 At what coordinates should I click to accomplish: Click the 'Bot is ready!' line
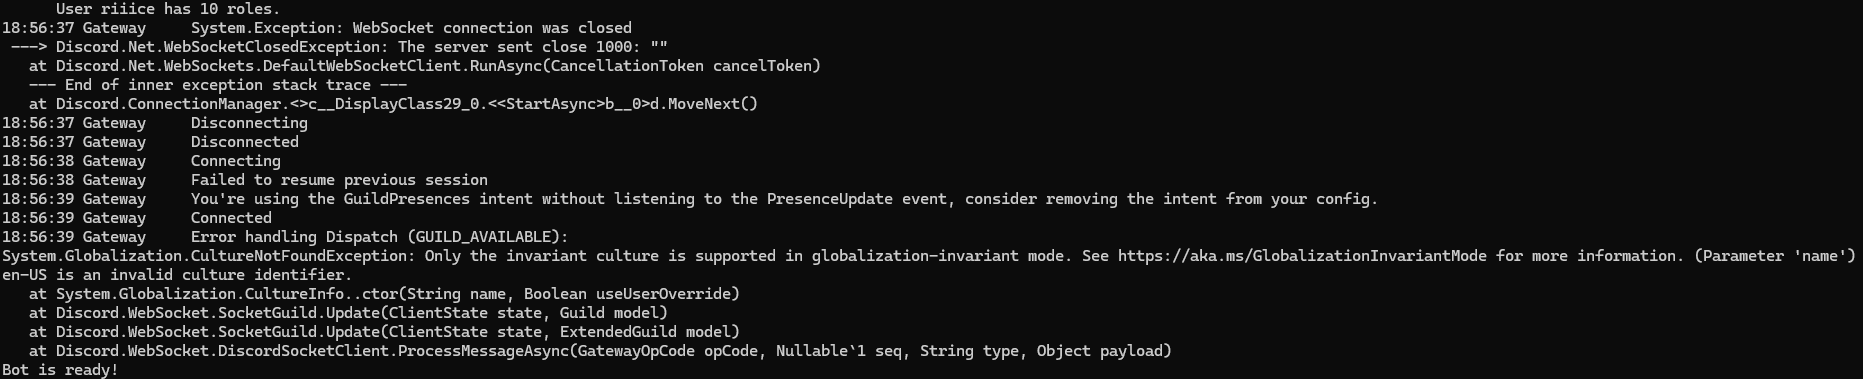[60, 370]
